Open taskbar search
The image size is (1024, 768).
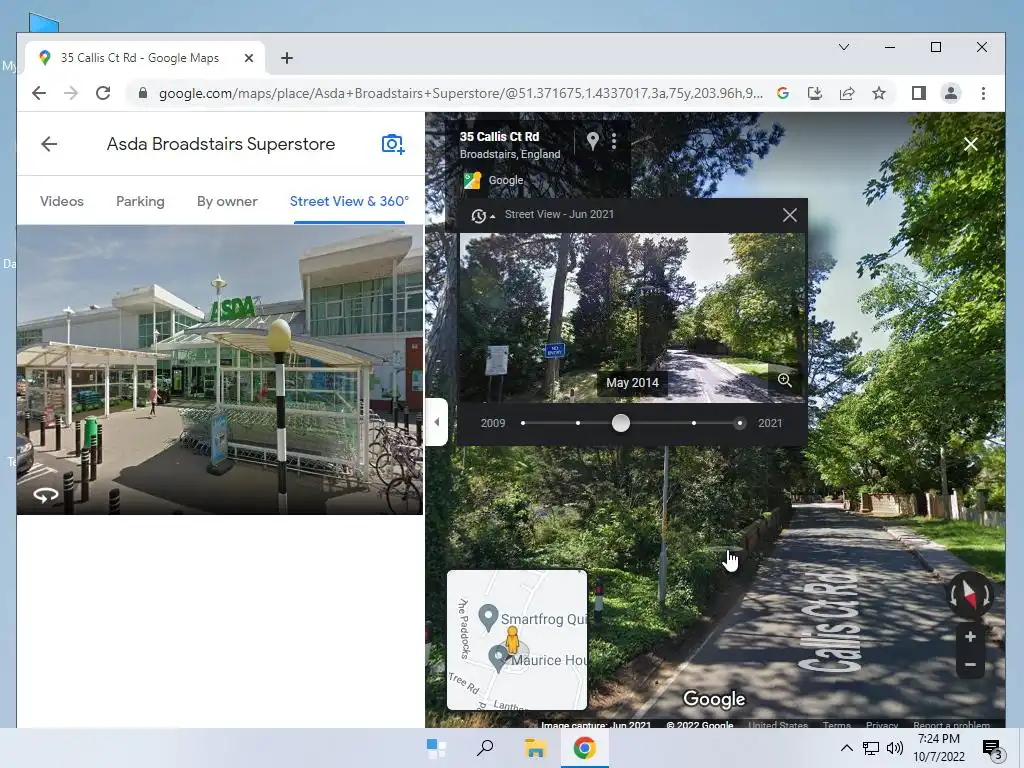485,748
